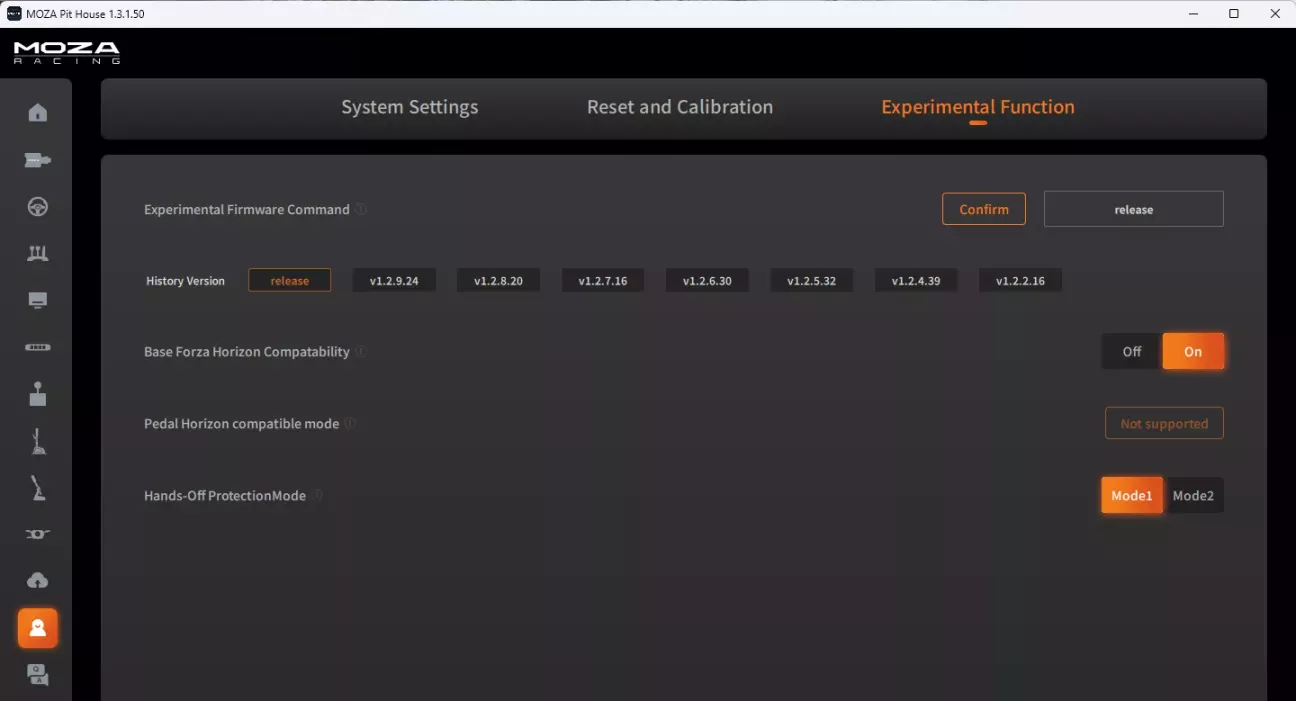Click info icon beside Experimental Firmware Command
This screenshot has height=701, width=1296.
tap(361, 210)
